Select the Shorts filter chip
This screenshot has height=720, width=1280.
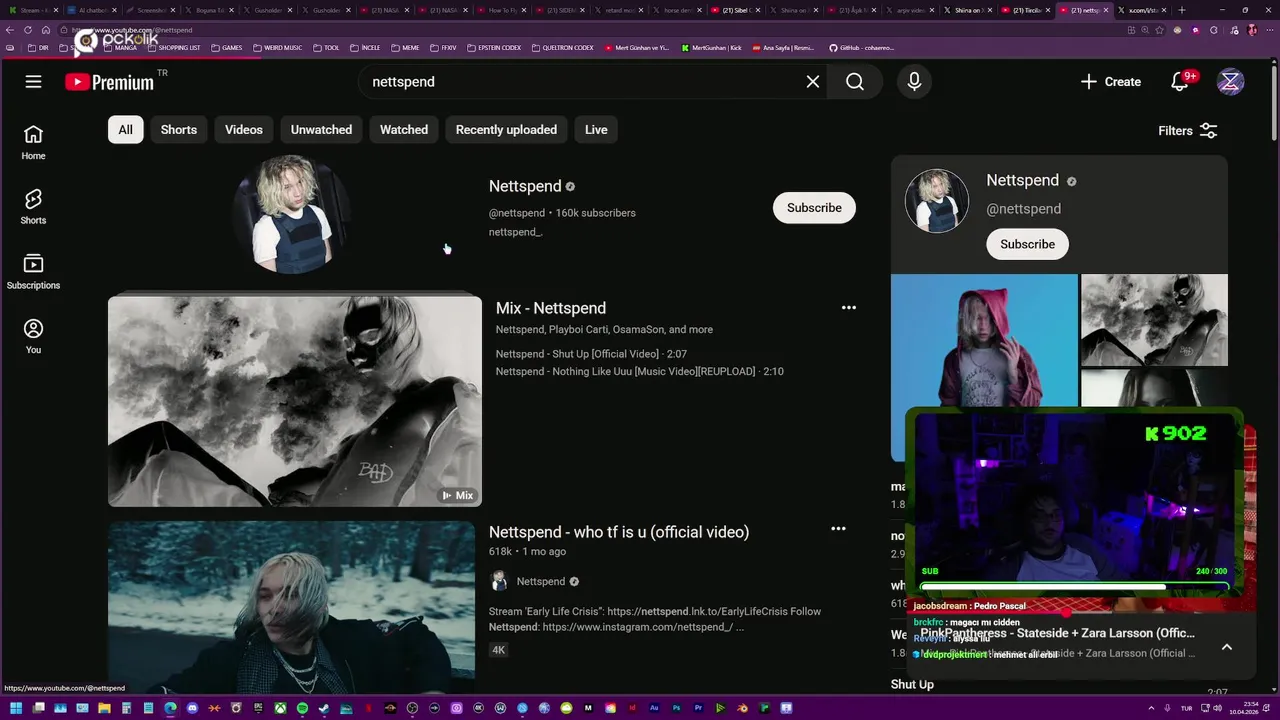click(179, 130)
